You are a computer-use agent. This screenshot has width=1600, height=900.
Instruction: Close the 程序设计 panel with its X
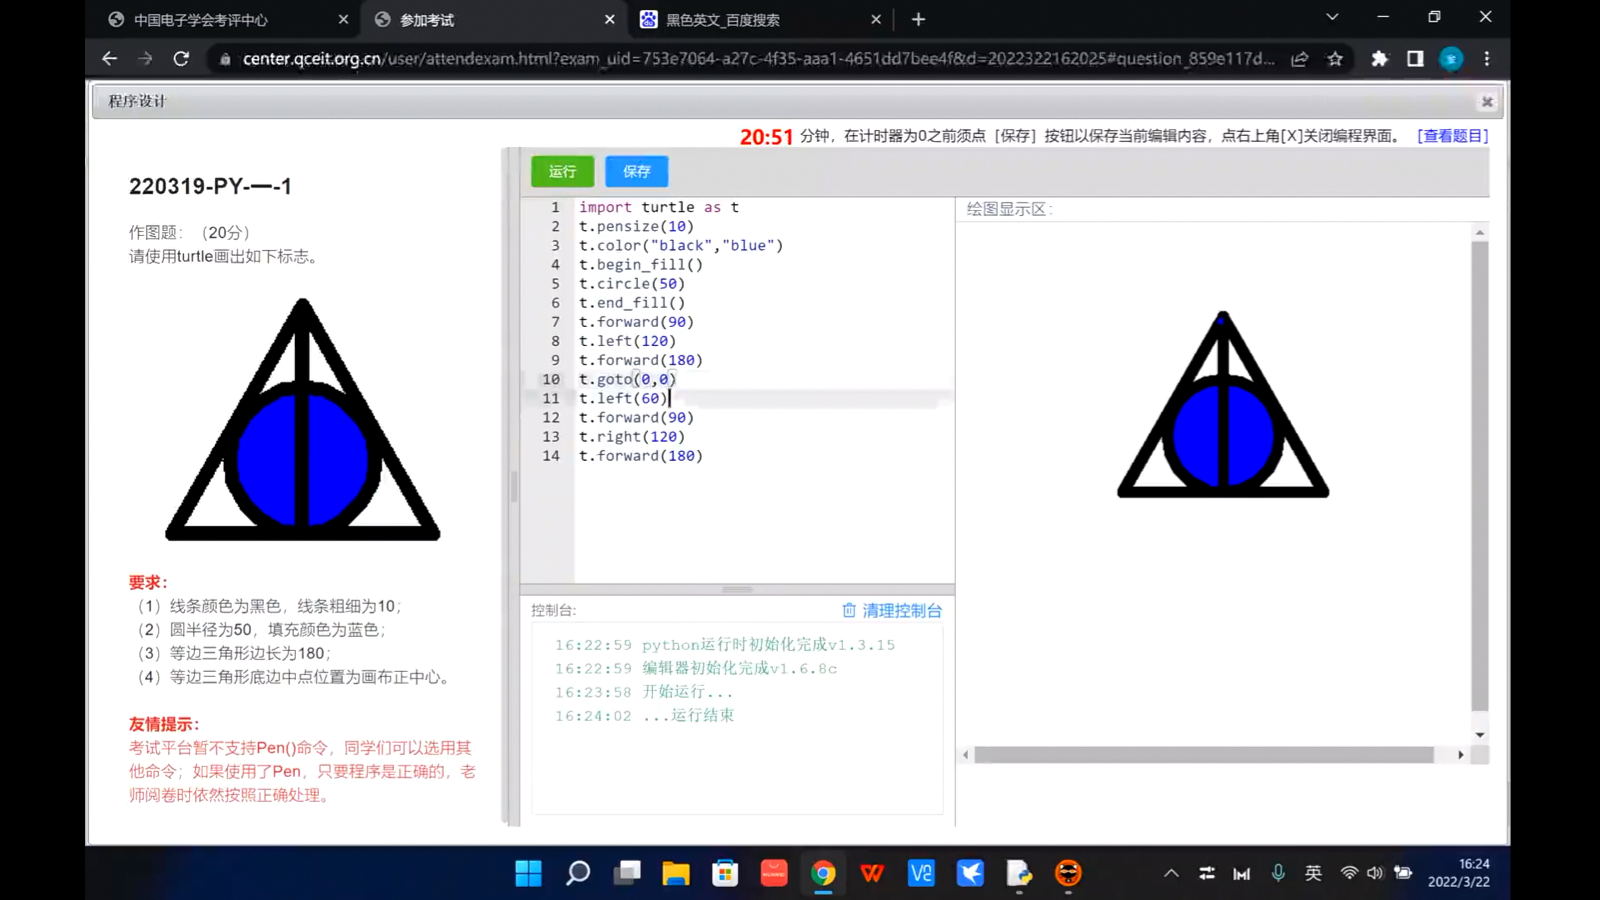(x=1487, y=101)
